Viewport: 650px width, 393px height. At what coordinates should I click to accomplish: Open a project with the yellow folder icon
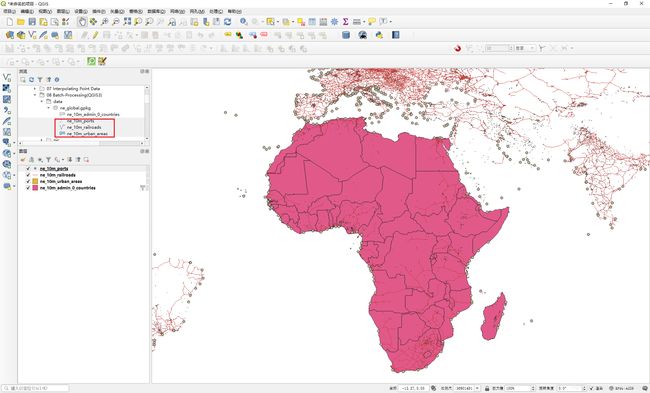(x=21, y=22)
